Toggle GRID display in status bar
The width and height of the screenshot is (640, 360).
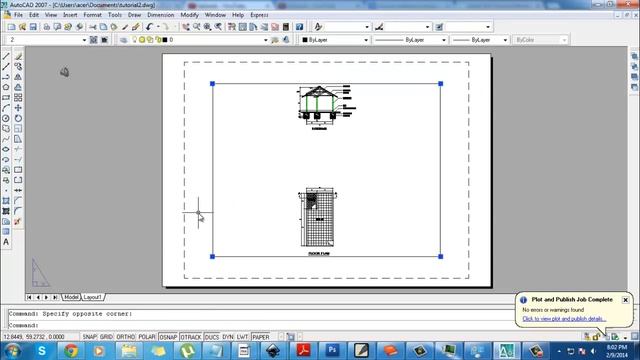coord(106,337)
